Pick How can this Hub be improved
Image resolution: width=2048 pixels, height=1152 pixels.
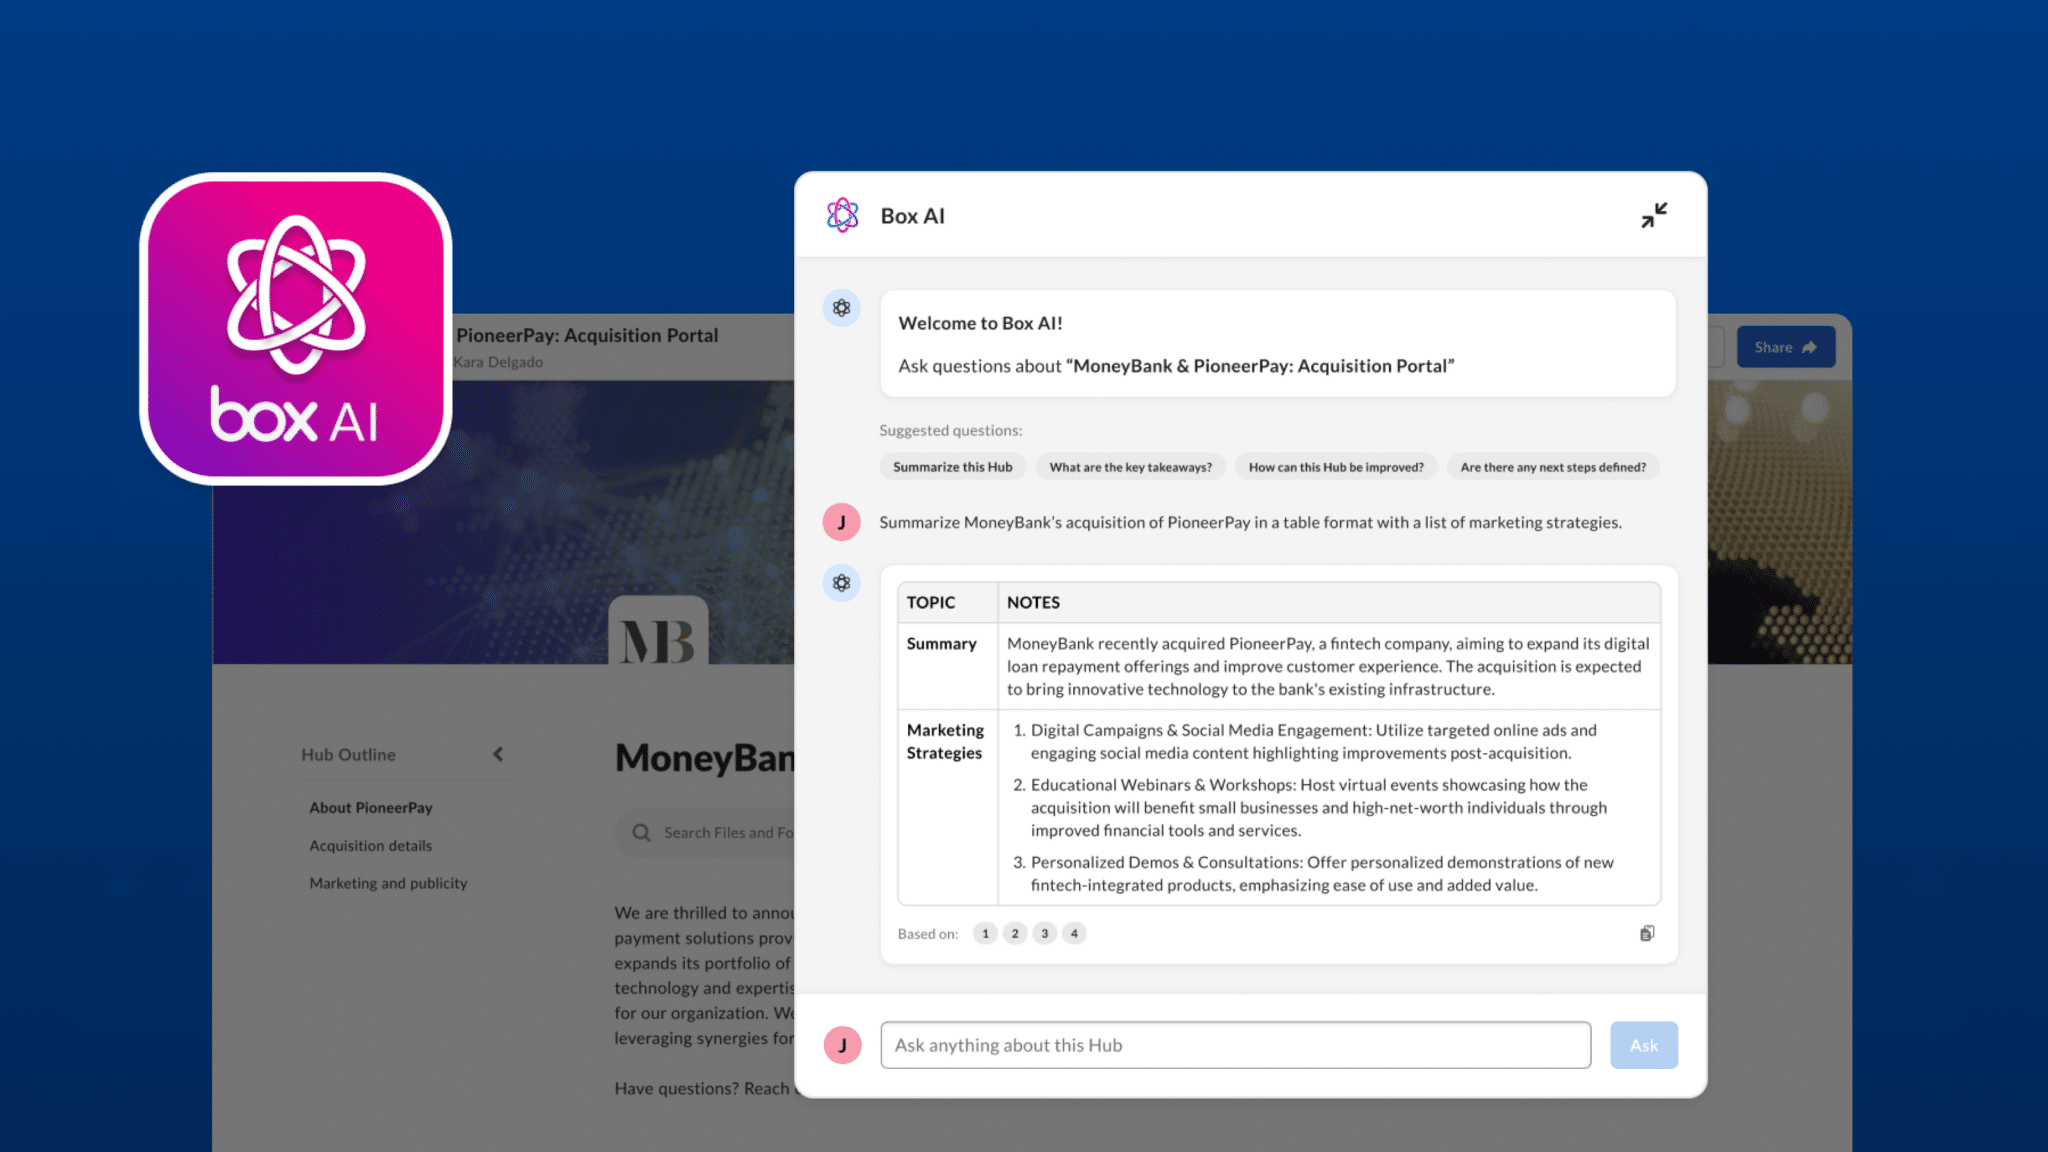[x=1335, y=467]
